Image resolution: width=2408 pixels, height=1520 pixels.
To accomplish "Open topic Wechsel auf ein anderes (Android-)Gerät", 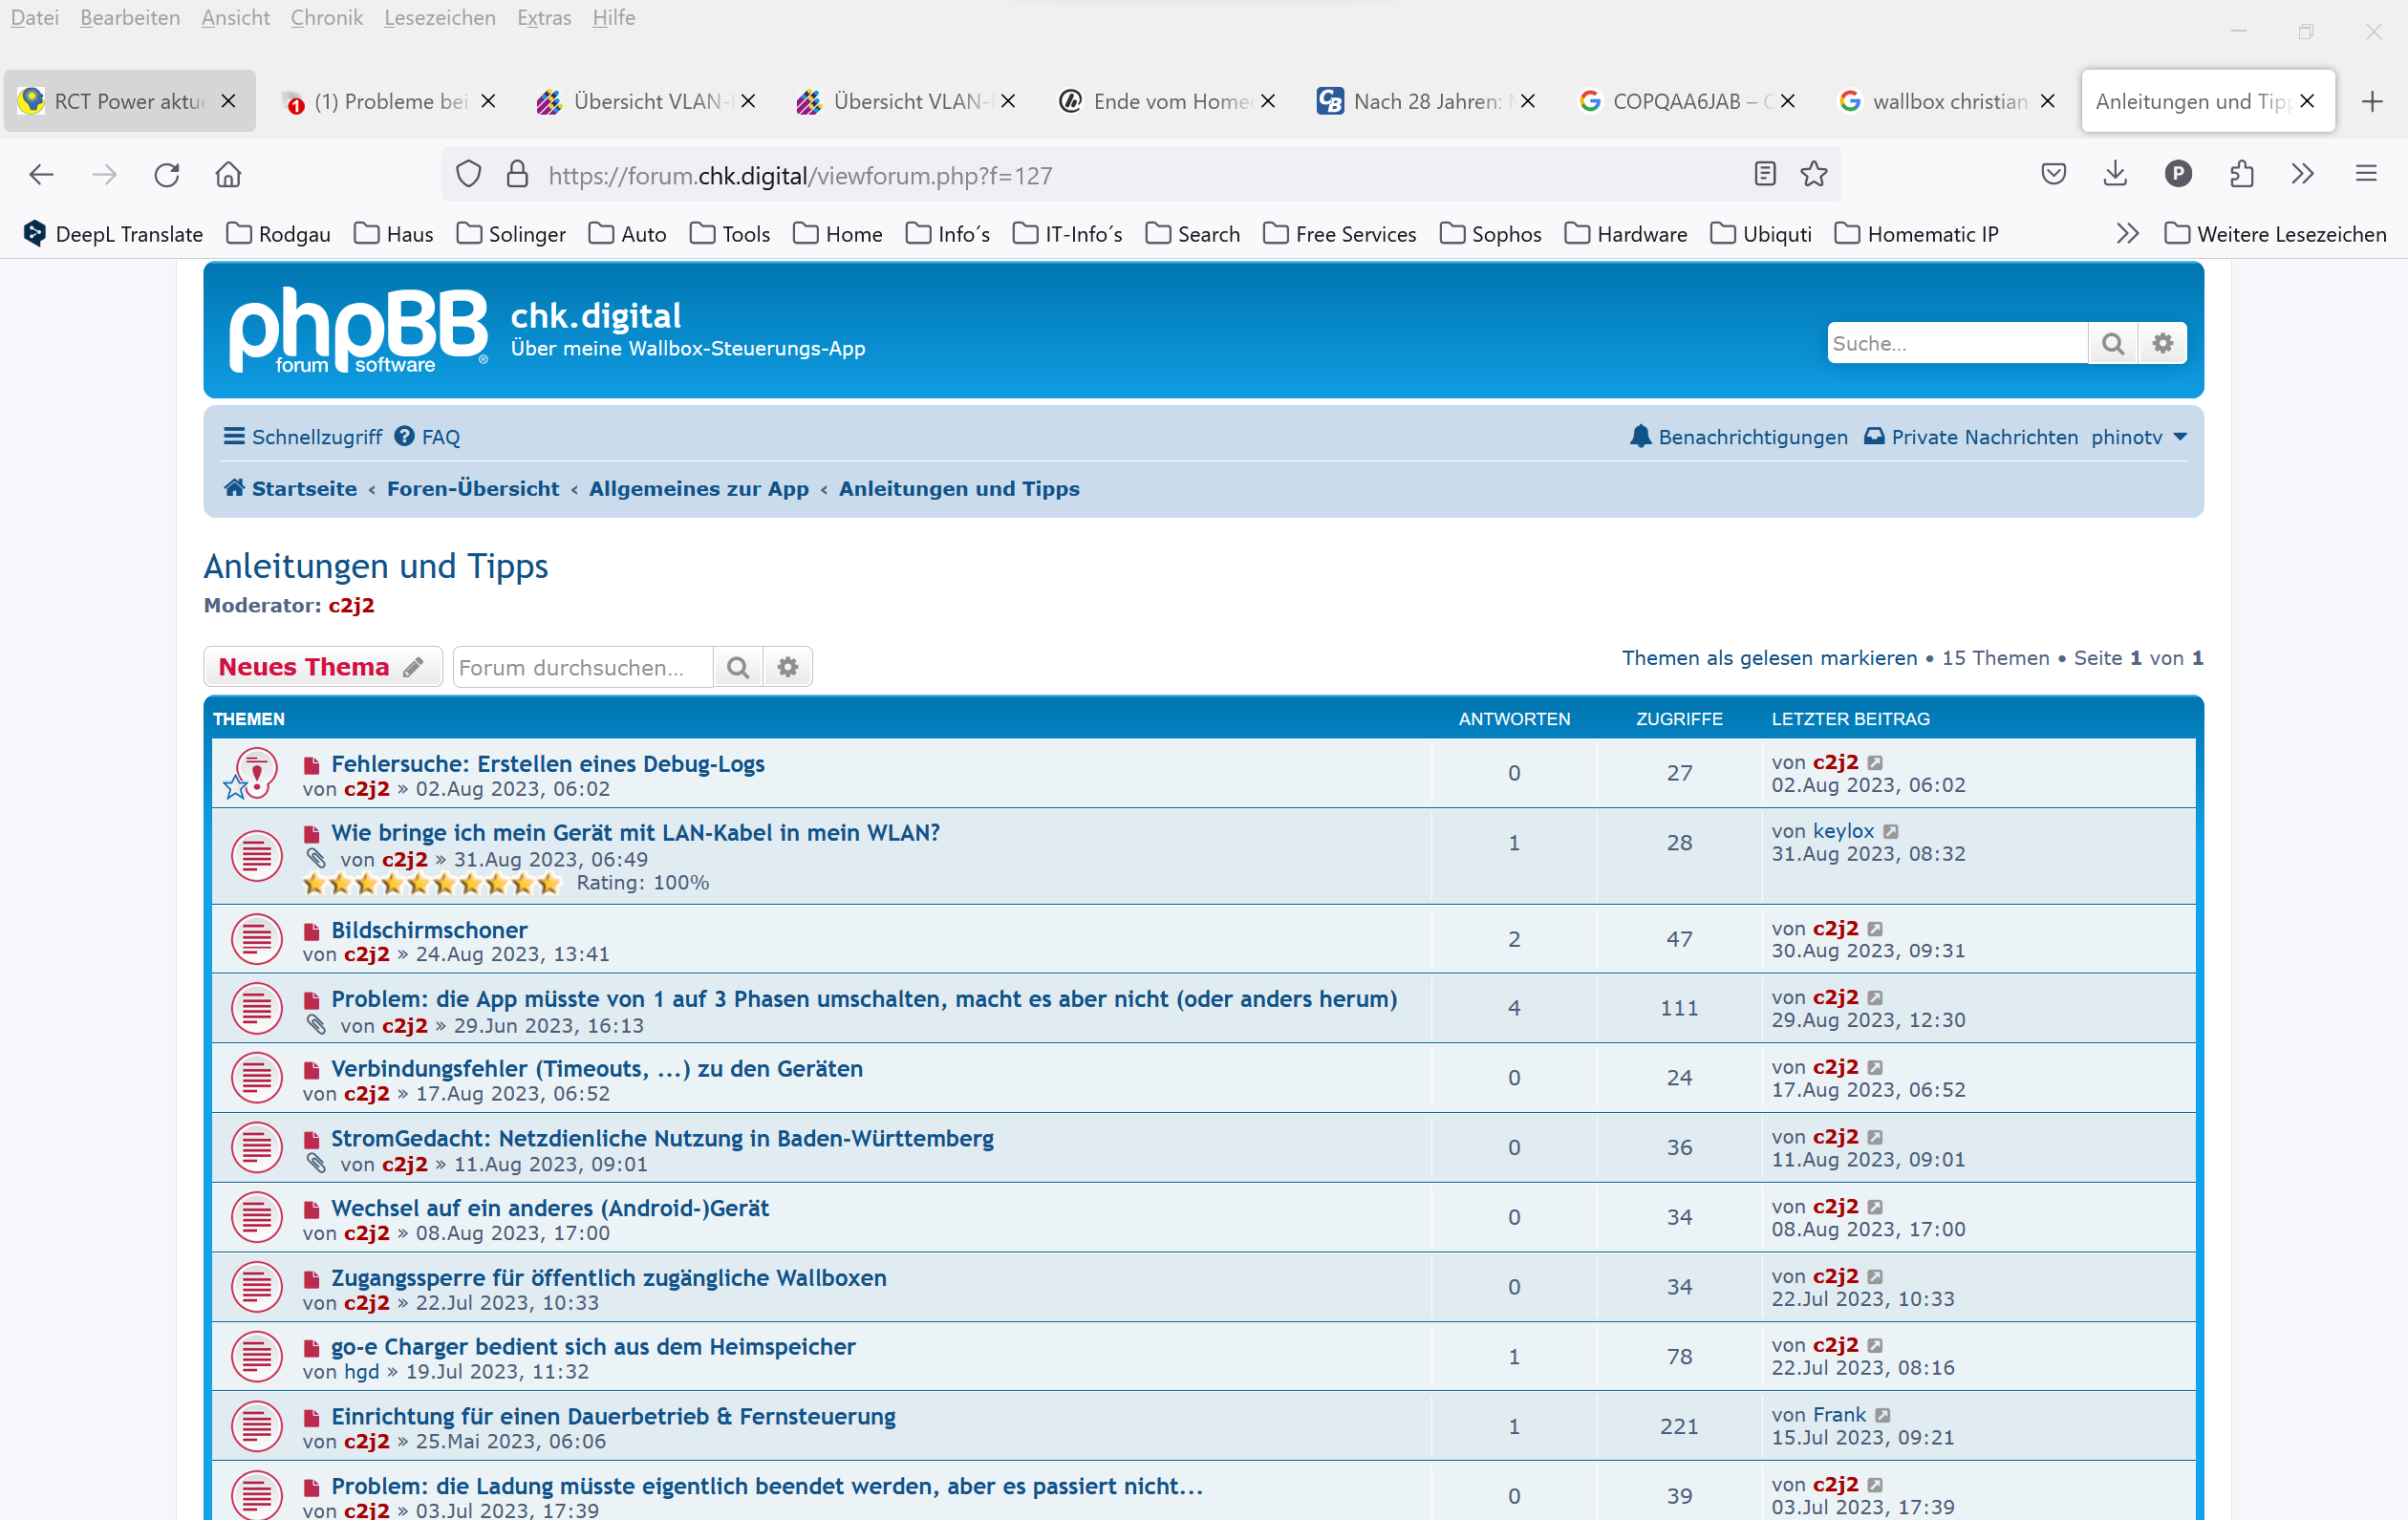I will coord(550,1208).
